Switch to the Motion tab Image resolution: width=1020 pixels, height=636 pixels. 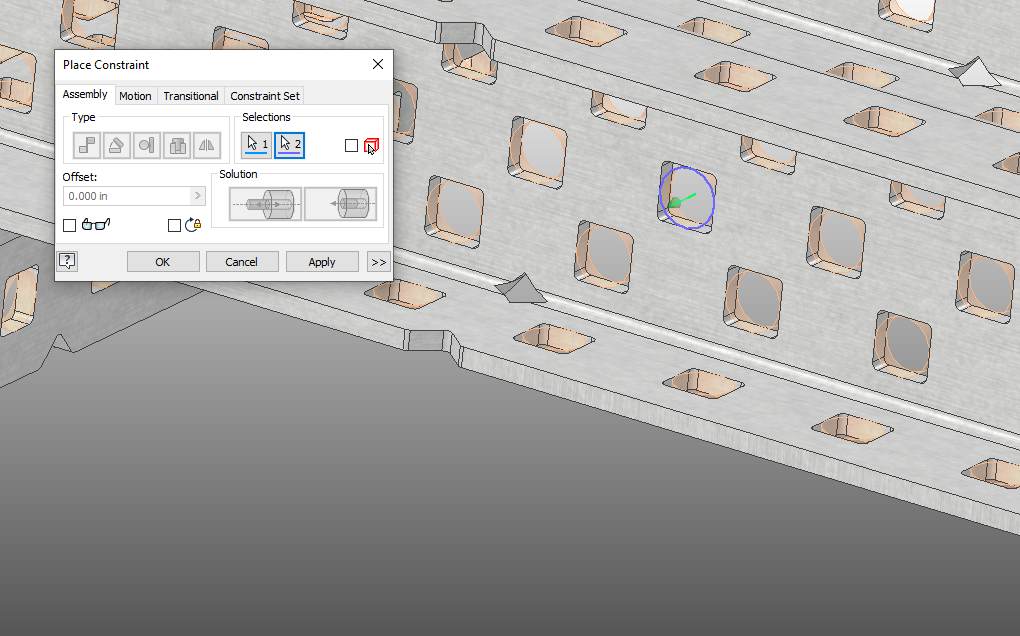point(135,96)
